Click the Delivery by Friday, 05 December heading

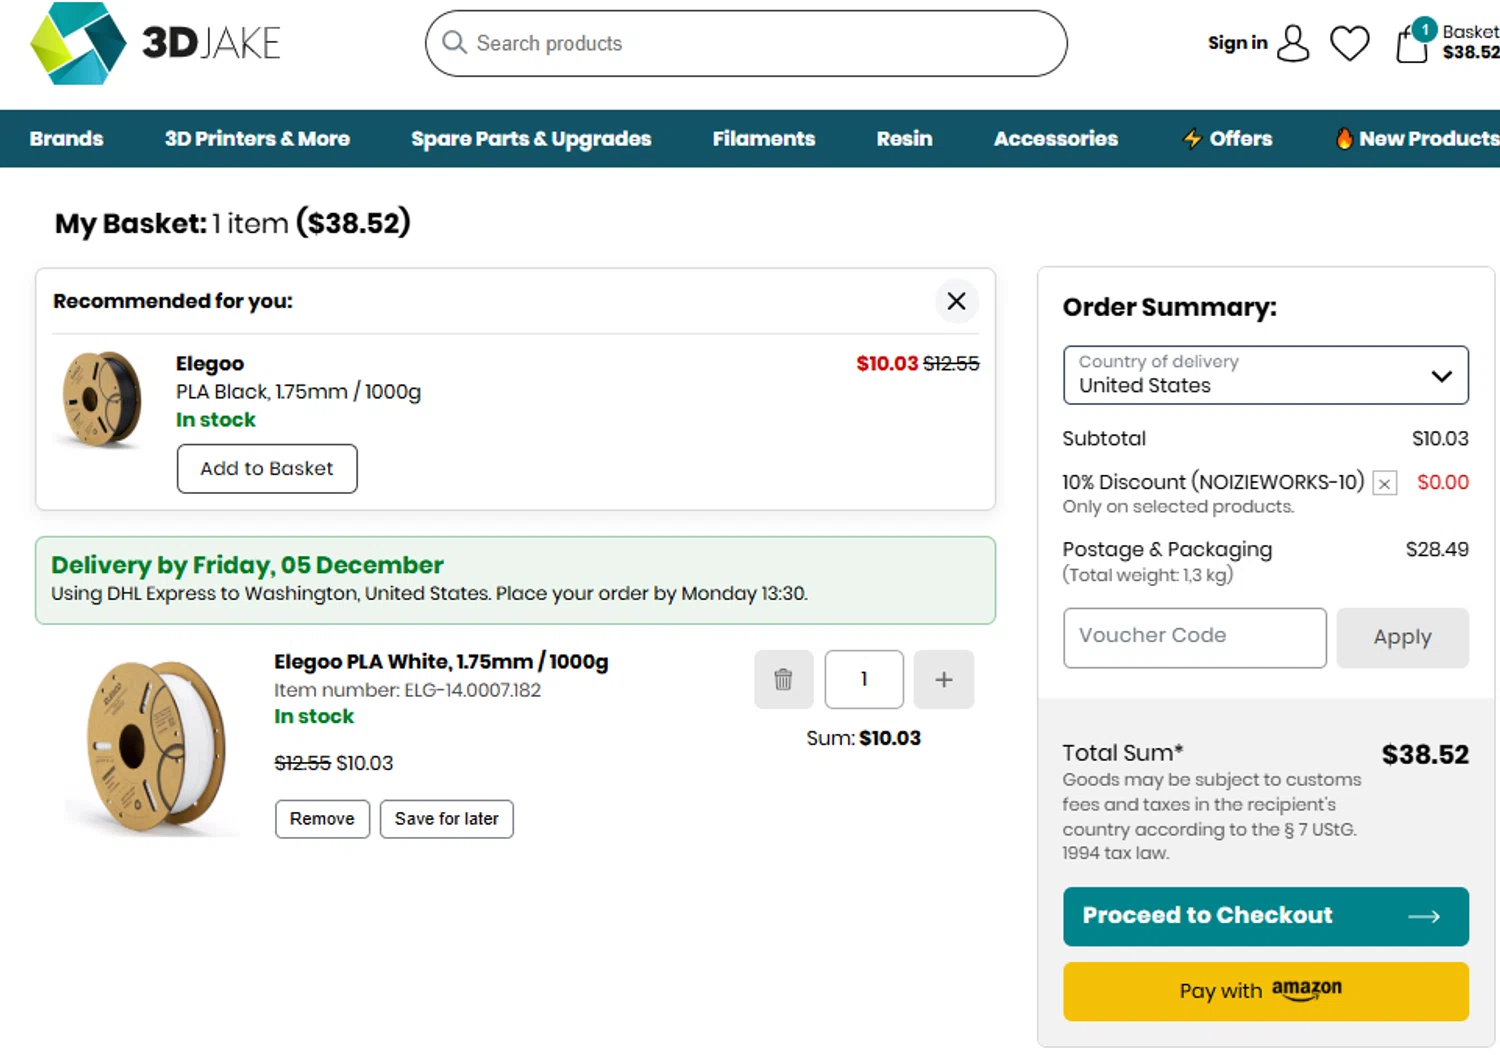247,565
